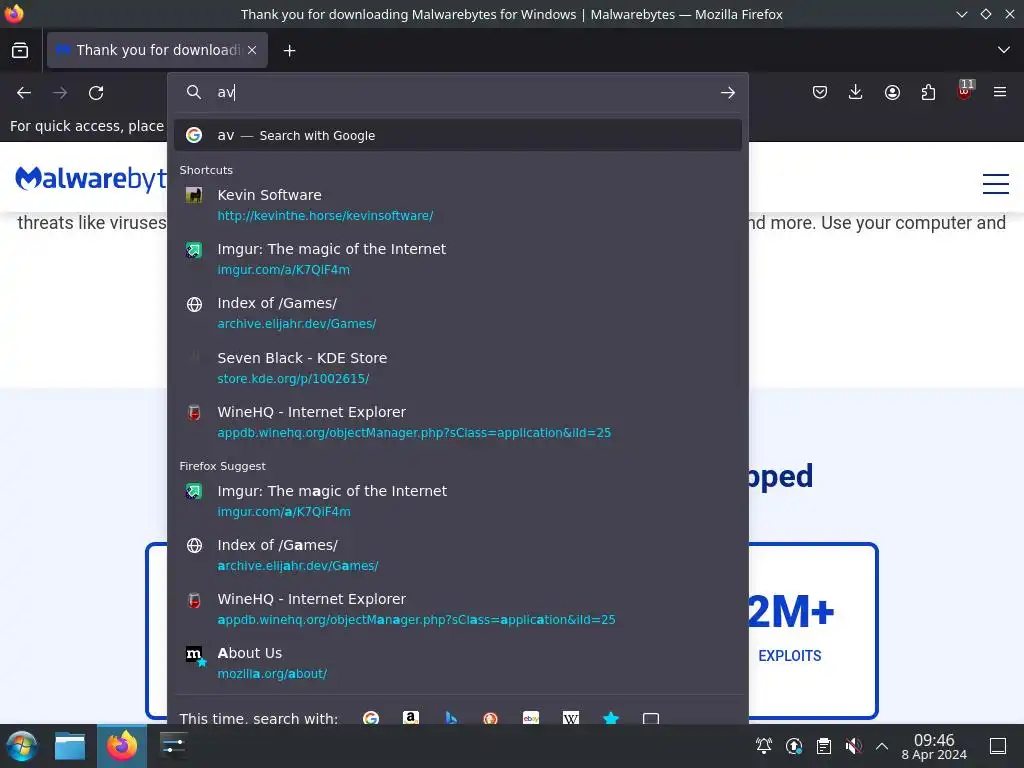
Task: Click the store.kde.org/p/1002615/ URL
Action: pyautogui.click(x=293, y=379)
